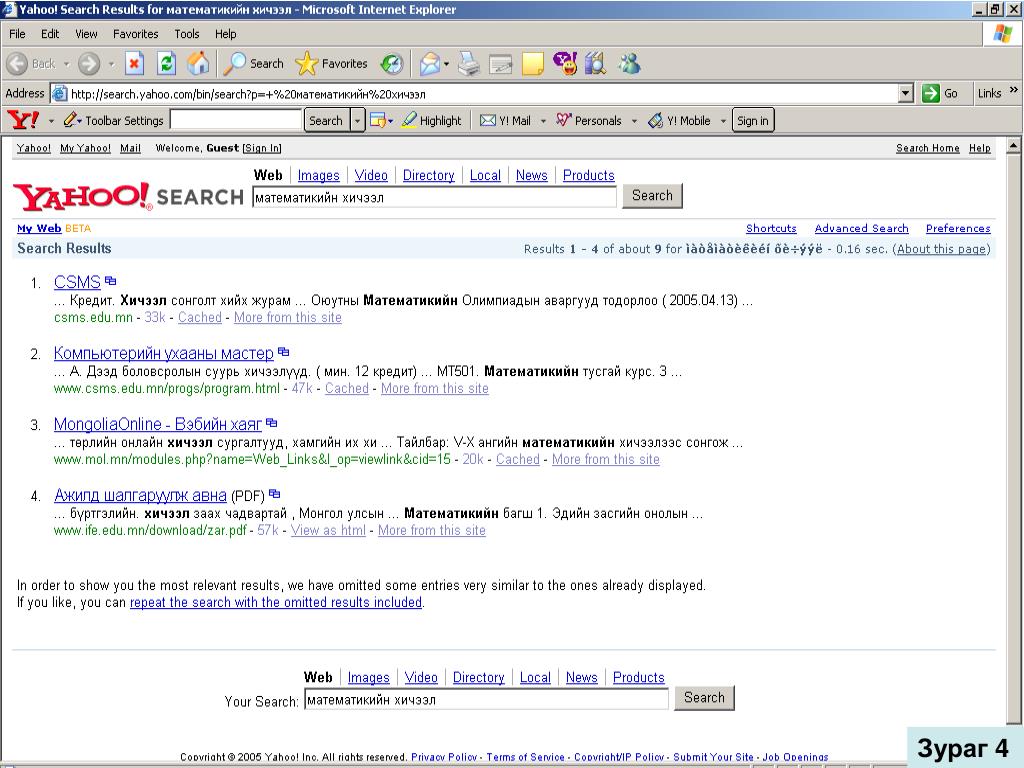Go back using the Back arrow icon
The width and height of the screenshot is (1024, 768).
click(x=18, y=64)
